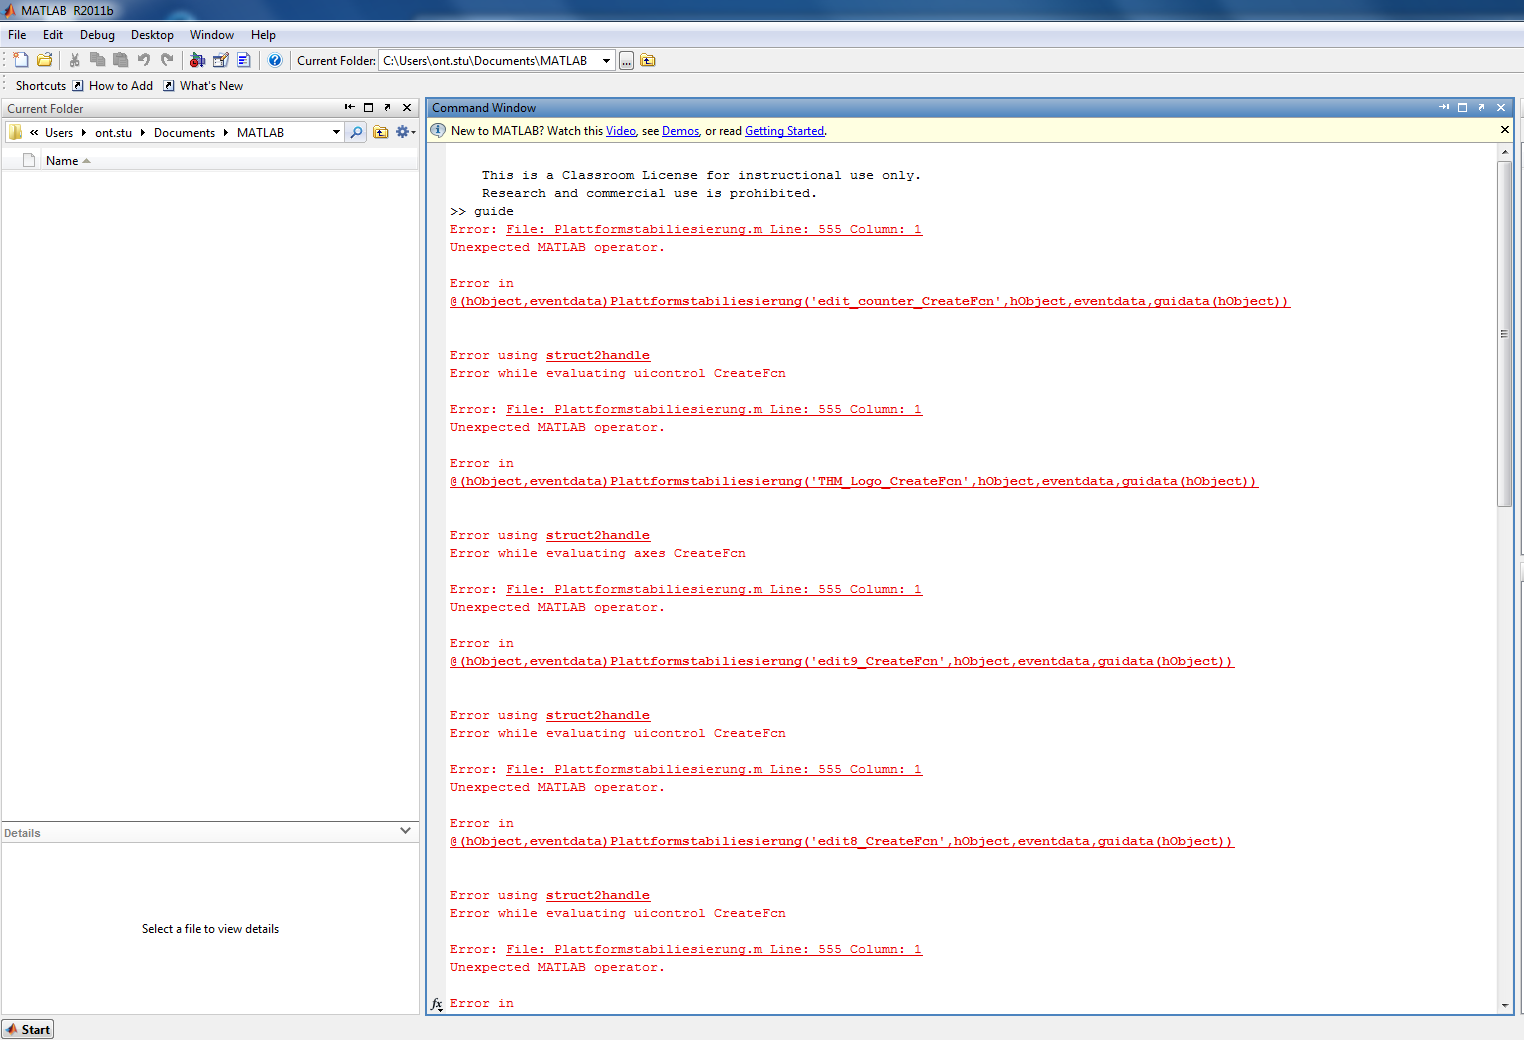Open the GUIDE tool icon
1524x1040 pixels.
point(221,60)
